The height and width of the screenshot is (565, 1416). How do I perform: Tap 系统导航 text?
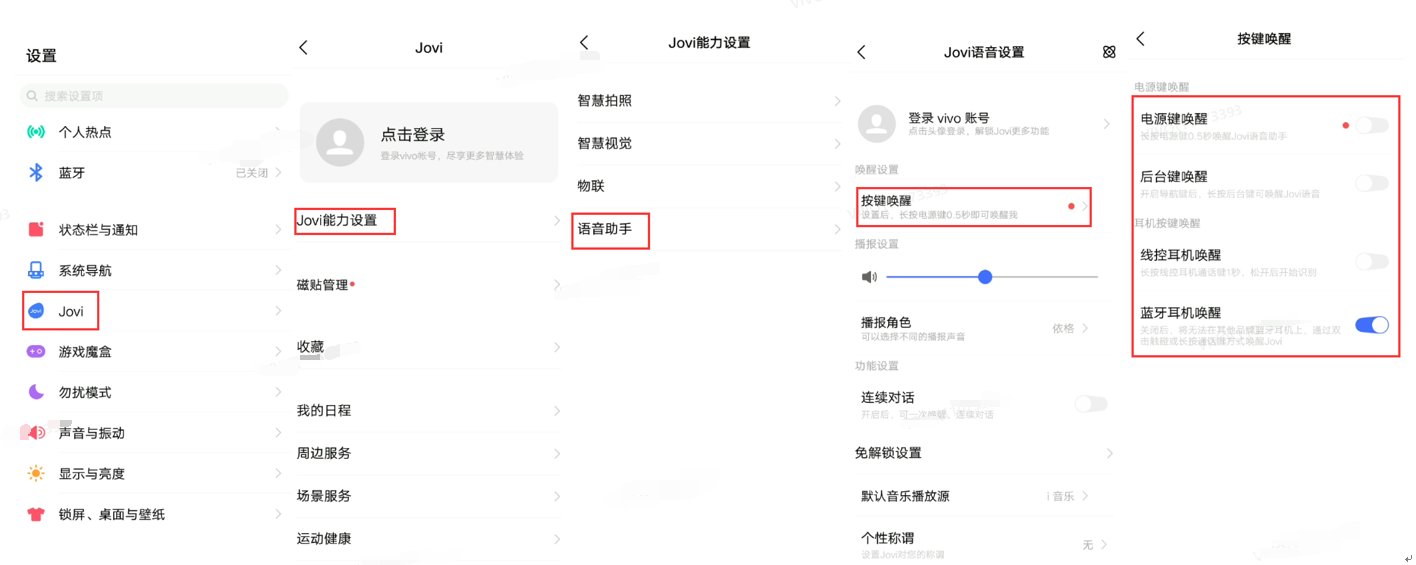tap(85, 270)
